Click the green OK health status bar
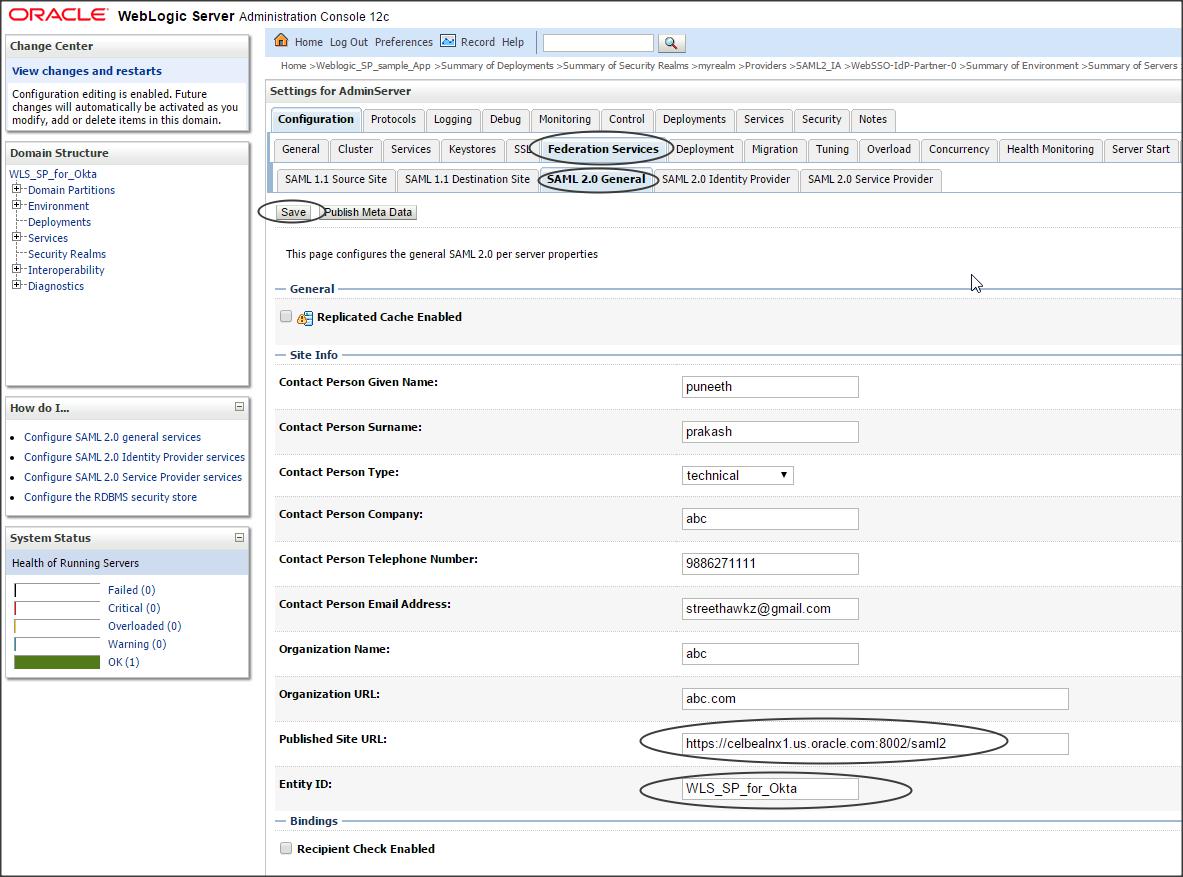The image size is (1183, 877). [57, 662]
